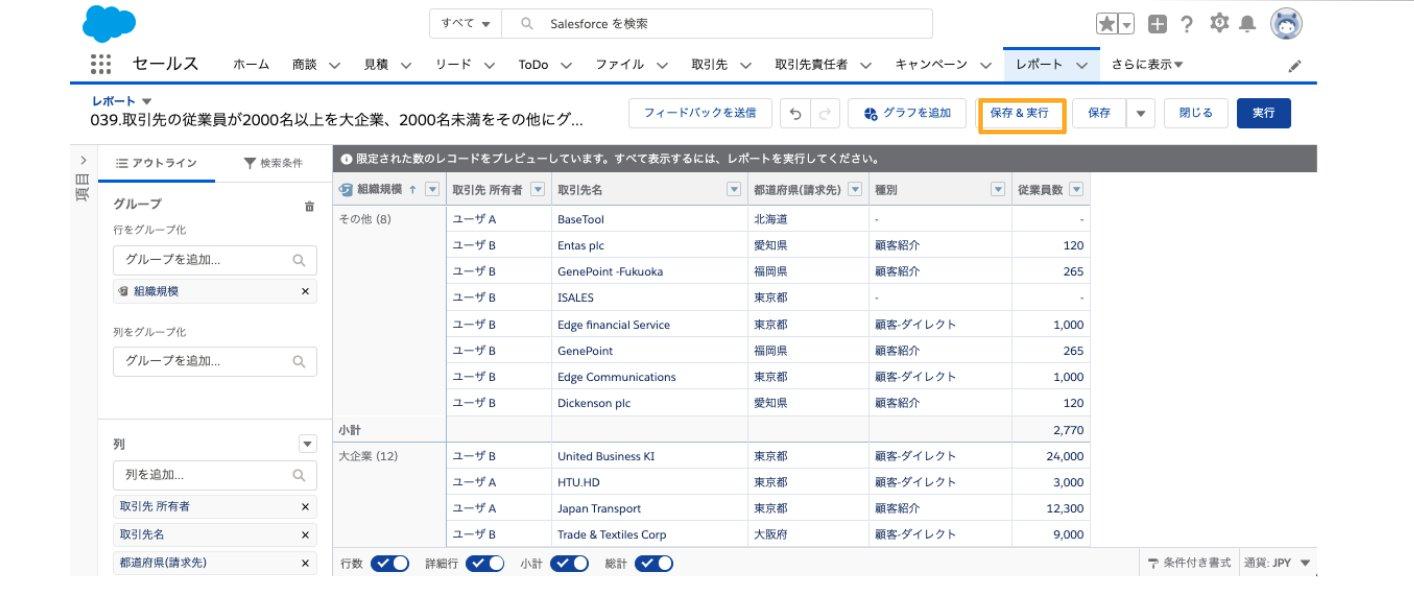This screenshot has height=593, width=1414.
Task: Open the 列 section dropdown arrow
Action: click(308, 444)
